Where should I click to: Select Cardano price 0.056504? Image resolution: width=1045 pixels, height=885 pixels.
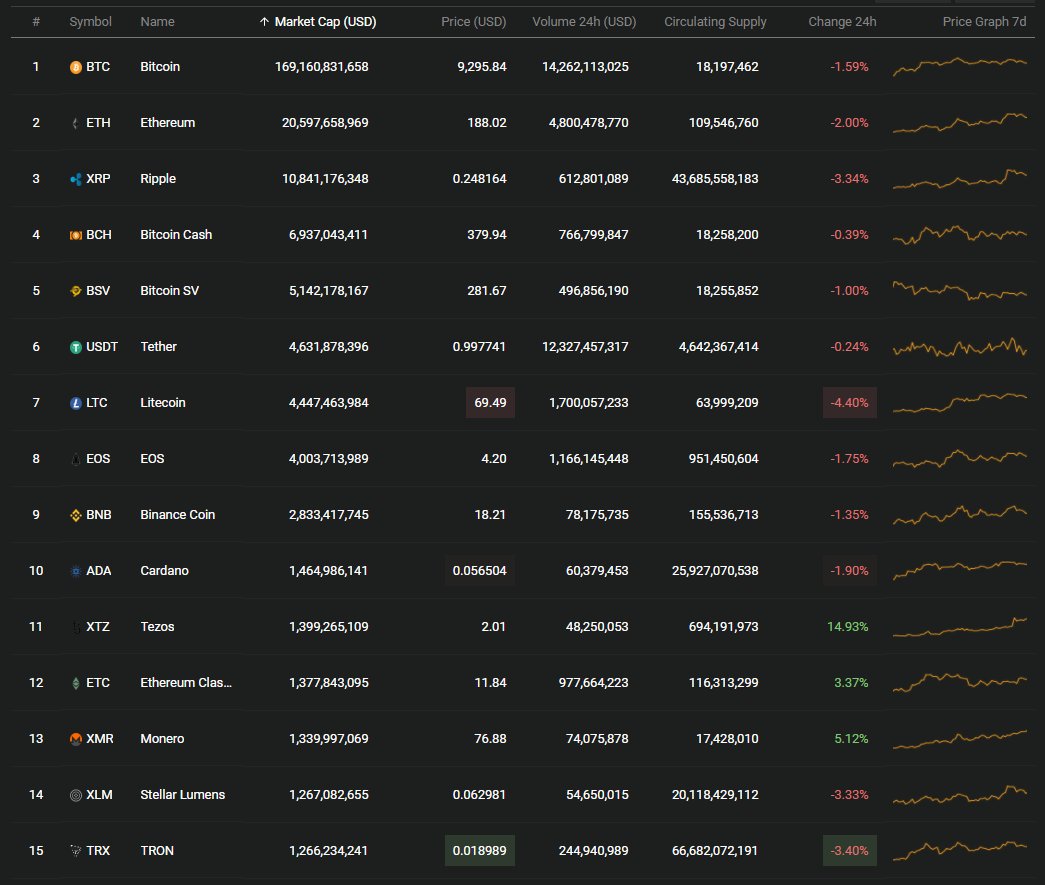coord(480,570)
